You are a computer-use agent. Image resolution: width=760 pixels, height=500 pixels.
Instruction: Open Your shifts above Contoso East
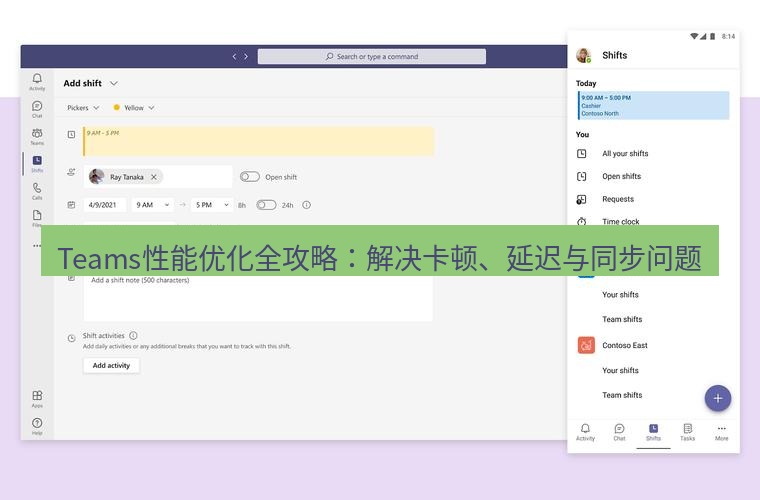click(x=620, y=295)
